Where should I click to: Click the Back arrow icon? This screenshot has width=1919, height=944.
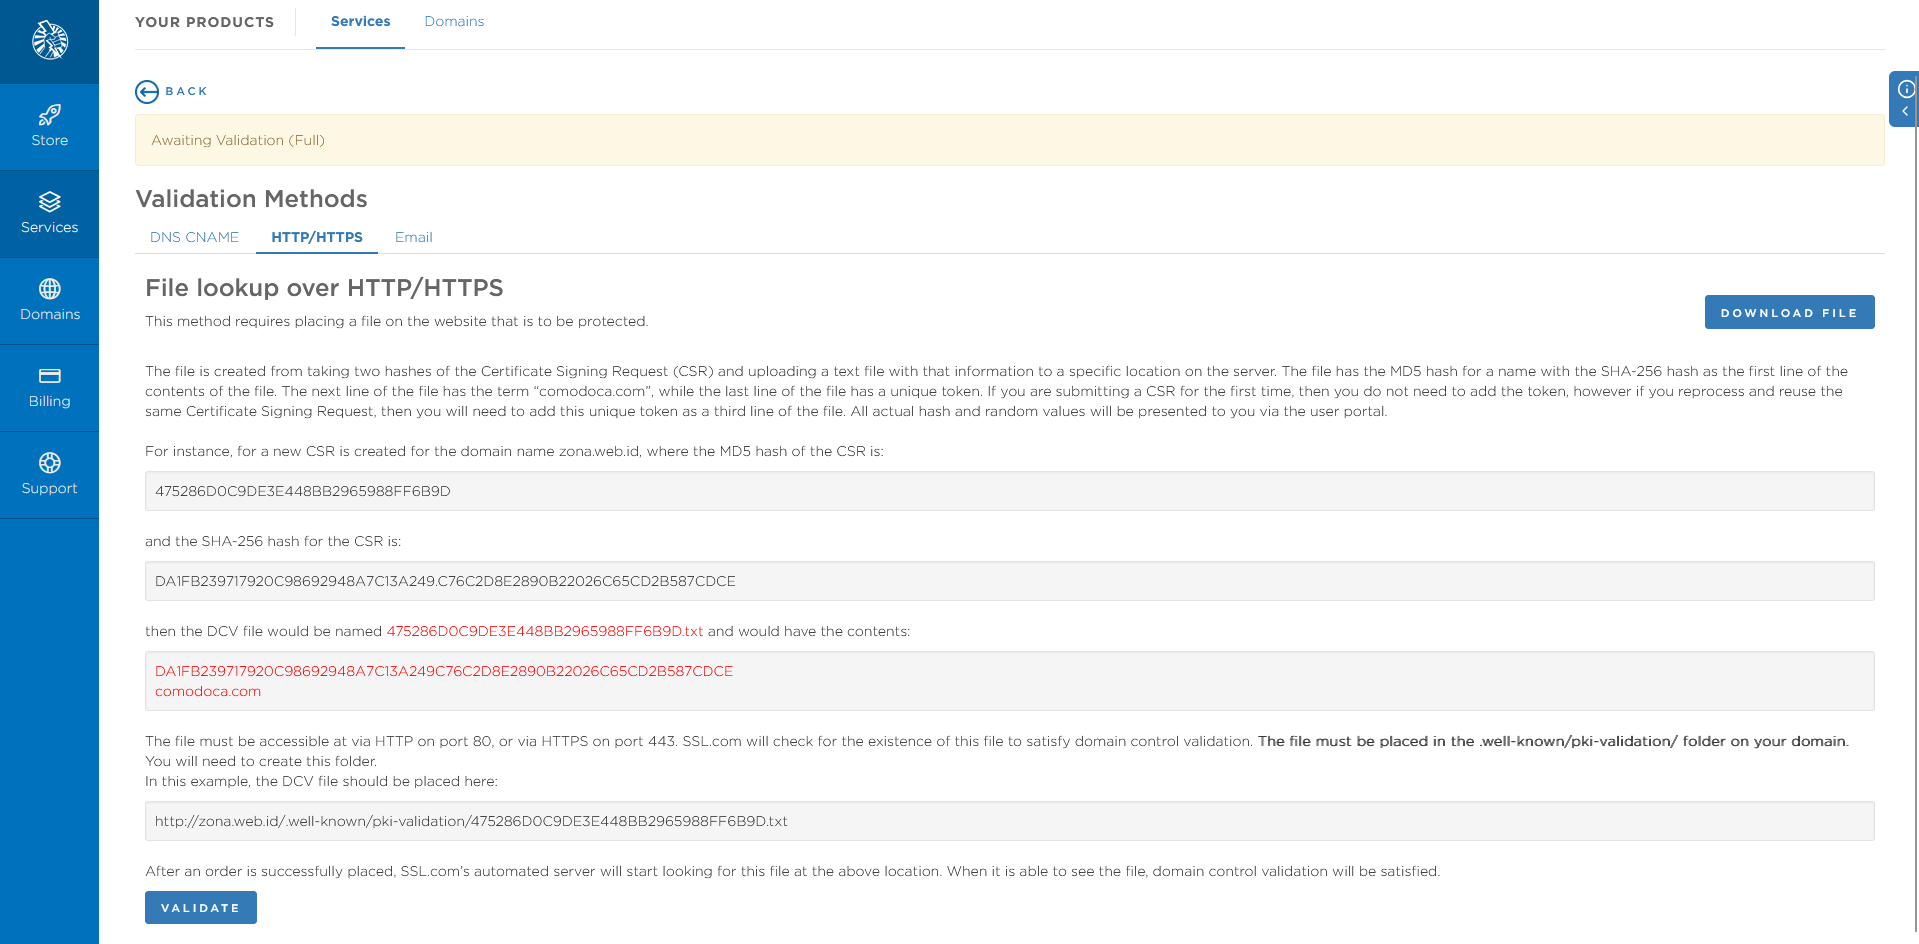147,91
